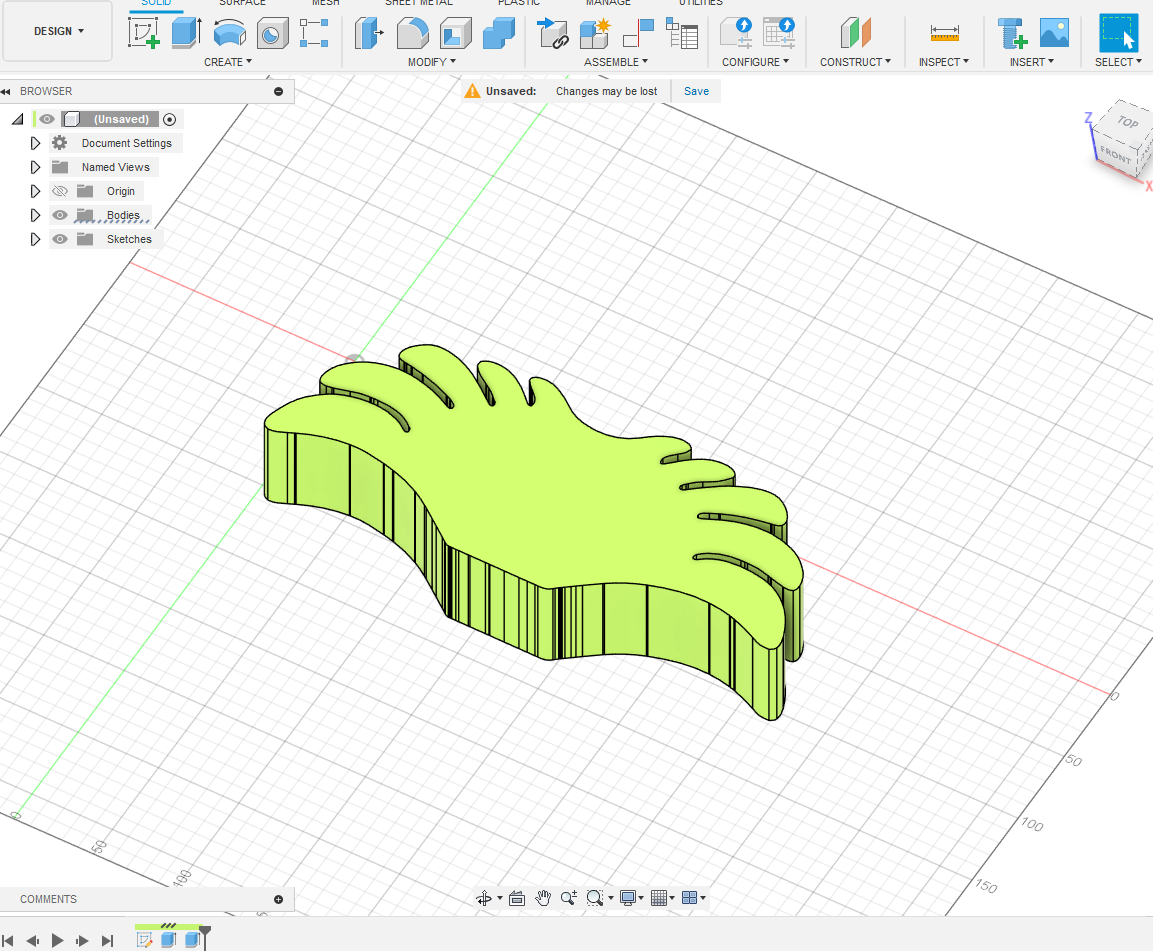This screenshot has width=1153, height=951.
Task: Open the DESIGN workspace dropdown
Action: (58, 31)
